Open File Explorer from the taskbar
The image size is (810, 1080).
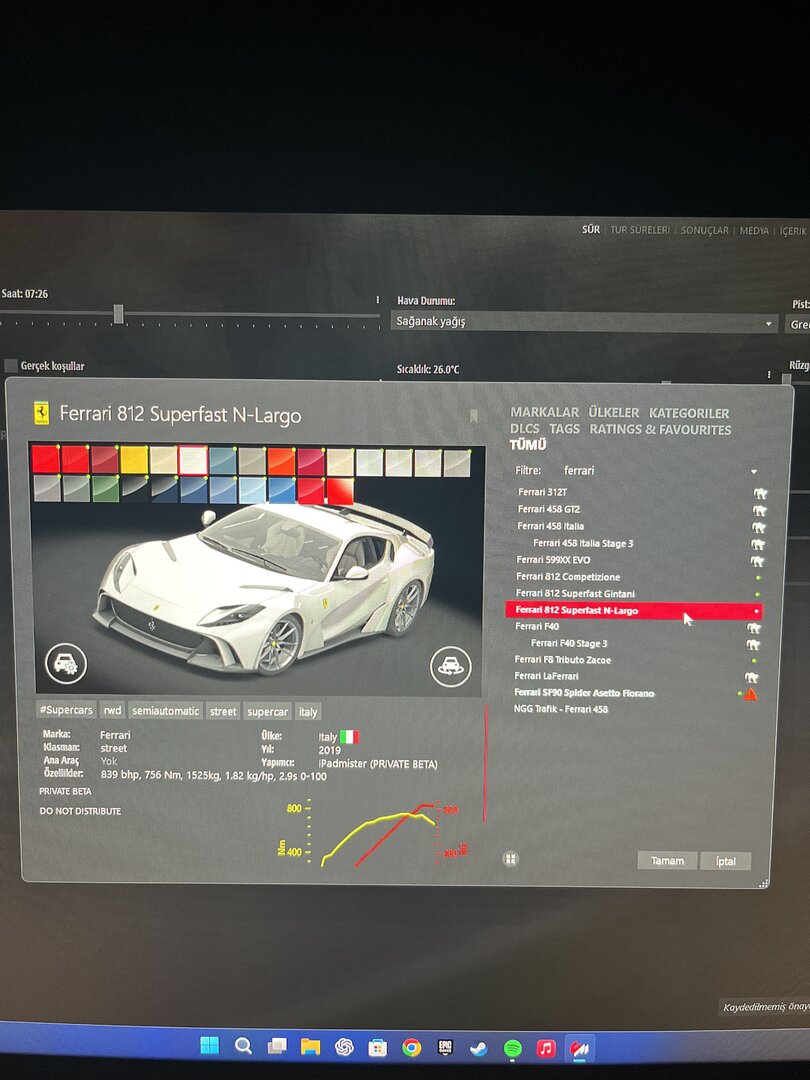click(311, 1046)
